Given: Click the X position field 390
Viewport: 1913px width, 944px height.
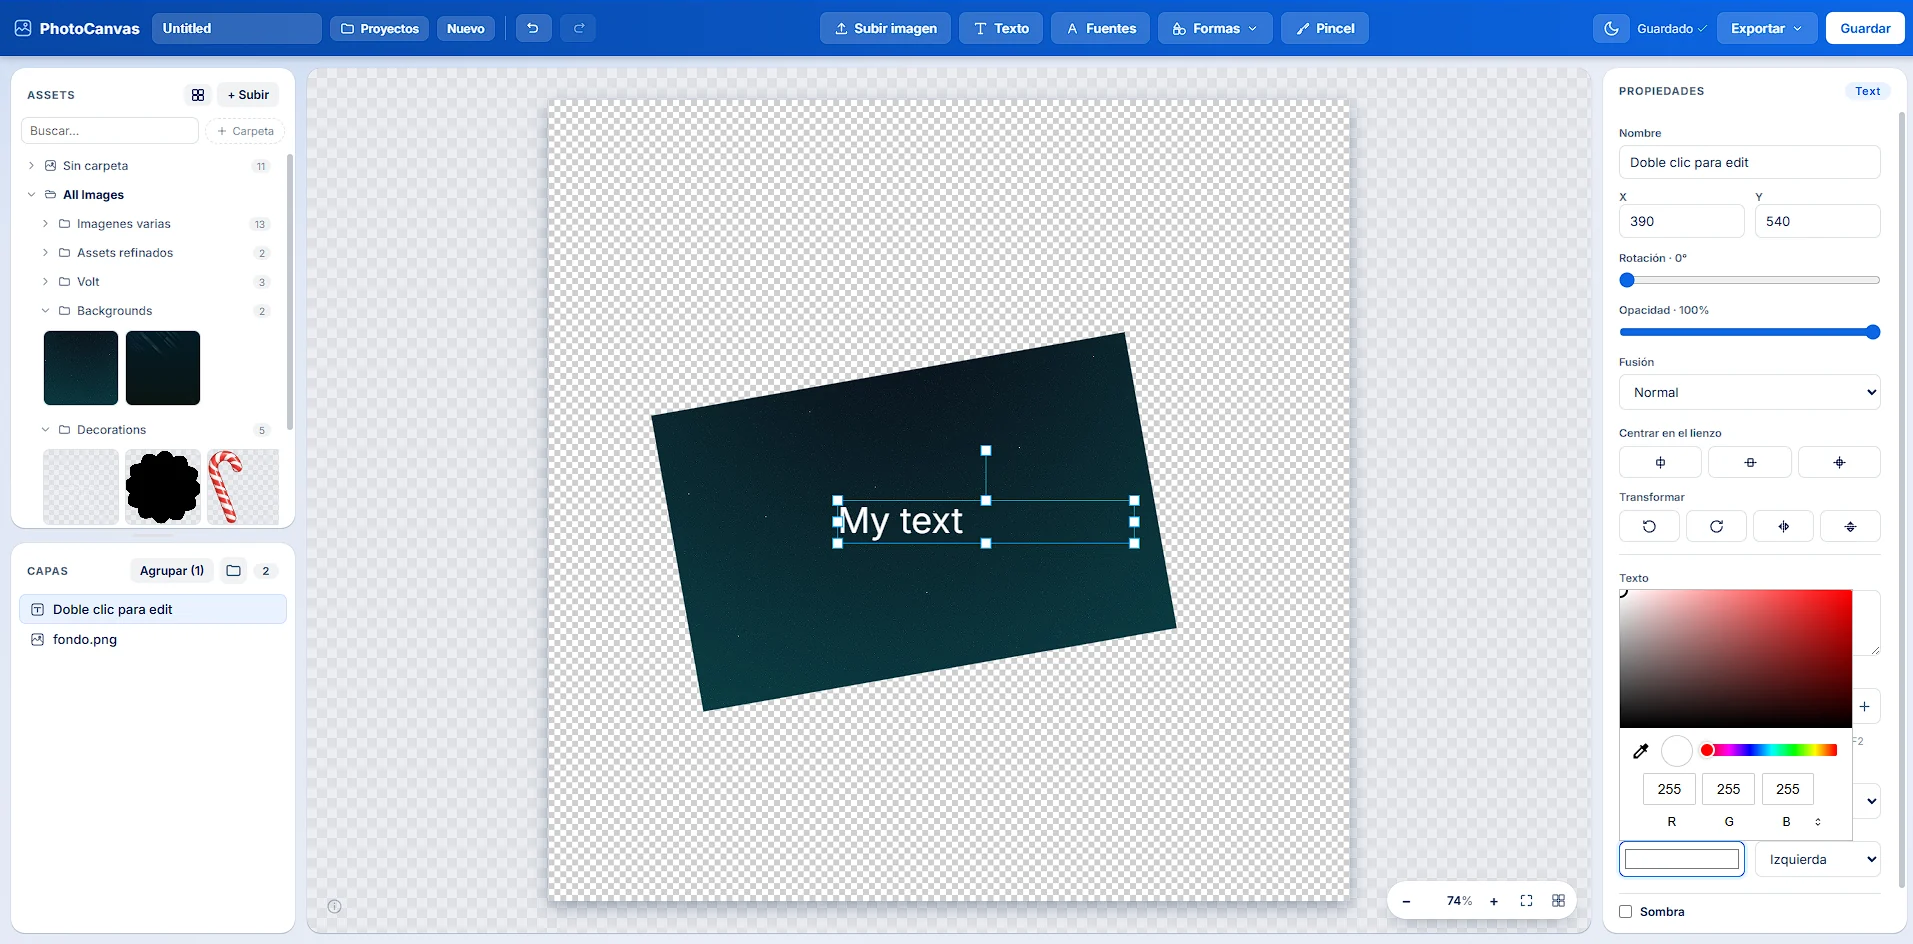Looking at the screenshot, I should (x=1682, y=221).
